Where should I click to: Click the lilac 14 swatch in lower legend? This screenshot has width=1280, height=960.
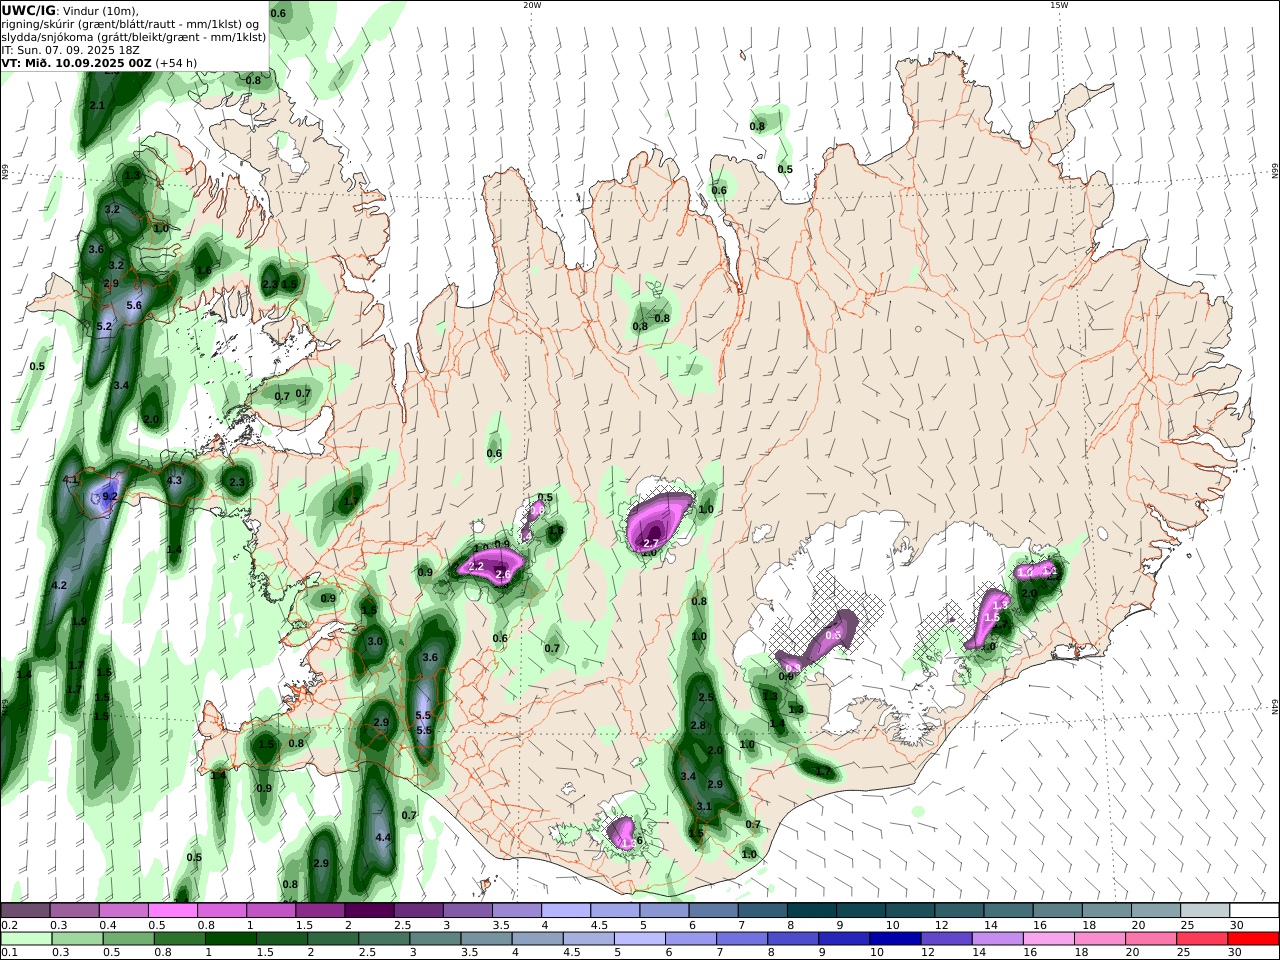click(998, 938)
